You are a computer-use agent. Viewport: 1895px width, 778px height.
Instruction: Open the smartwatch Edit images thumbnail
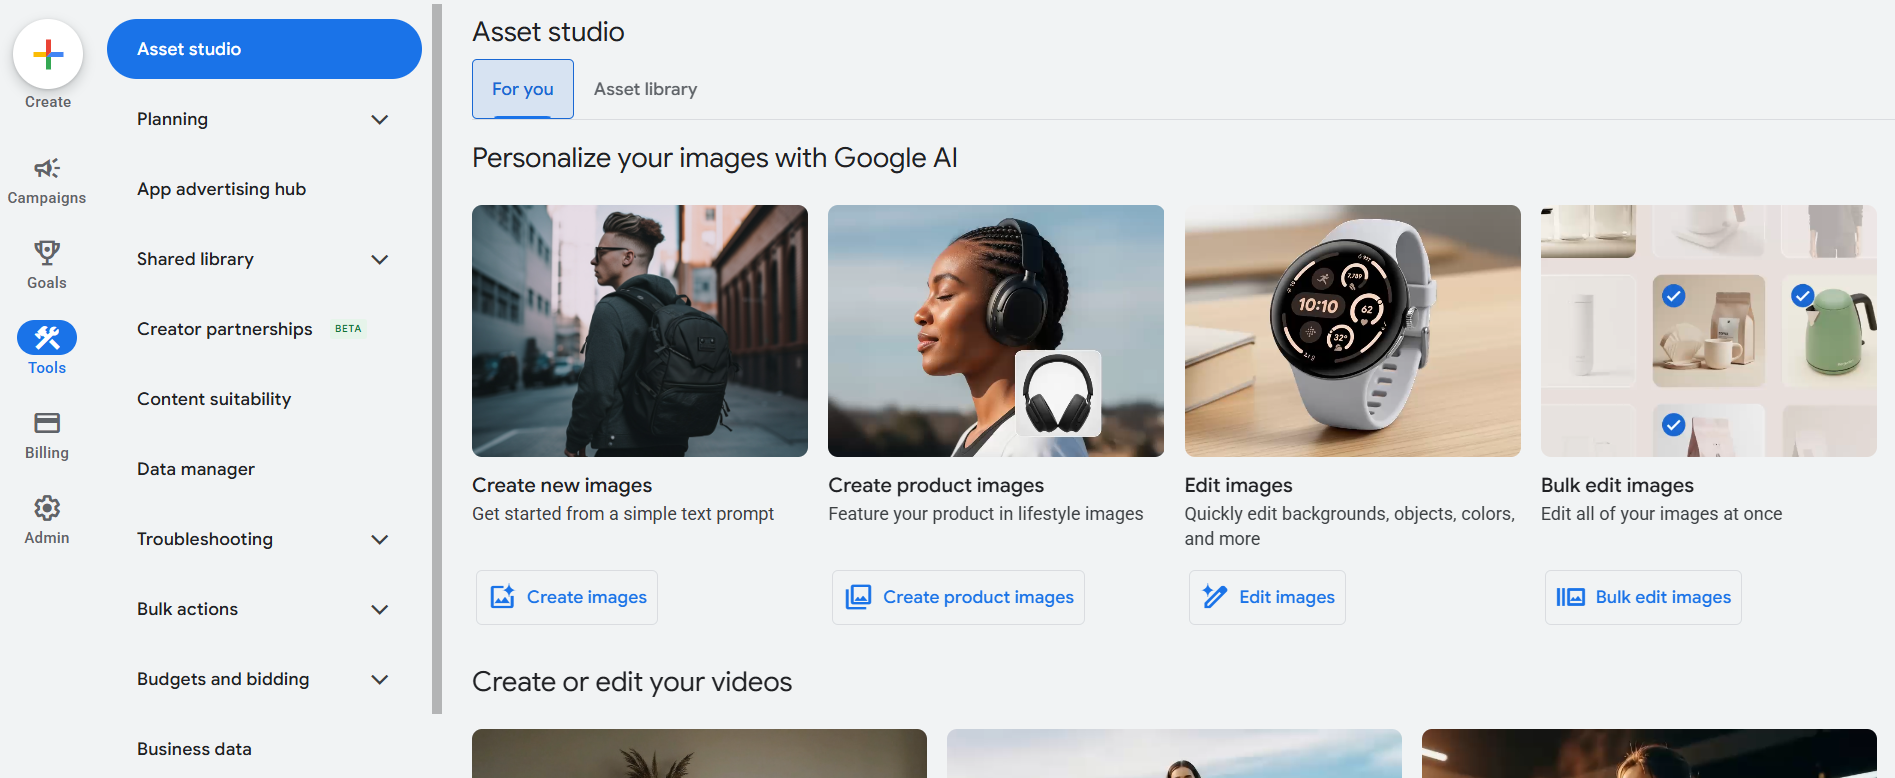(1352, 331)
